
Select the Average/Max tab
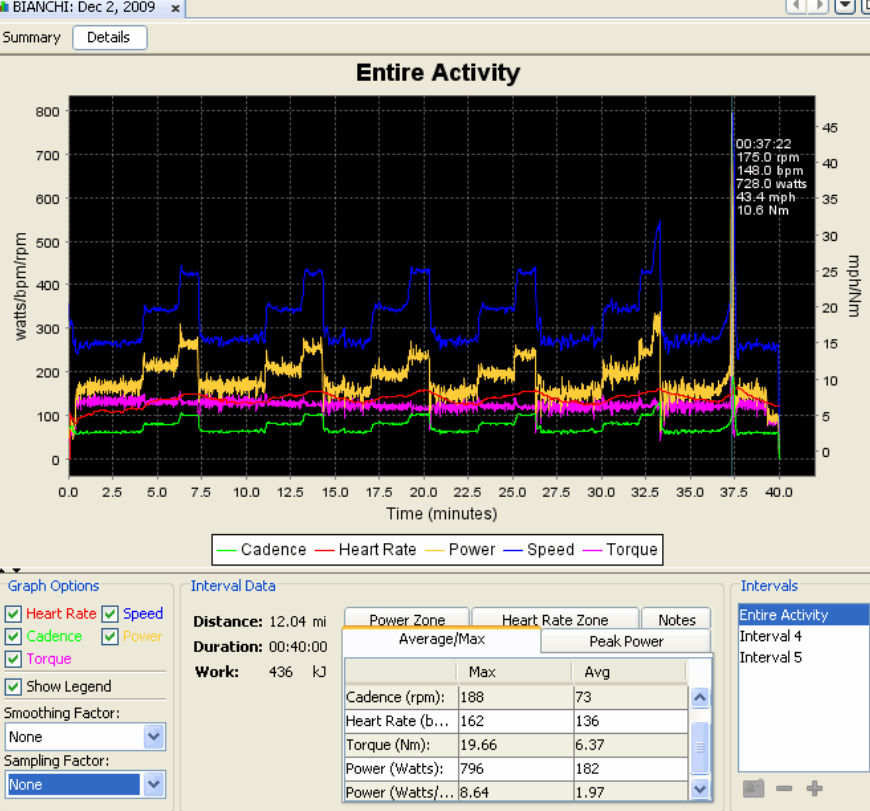(x=442, y=640)
